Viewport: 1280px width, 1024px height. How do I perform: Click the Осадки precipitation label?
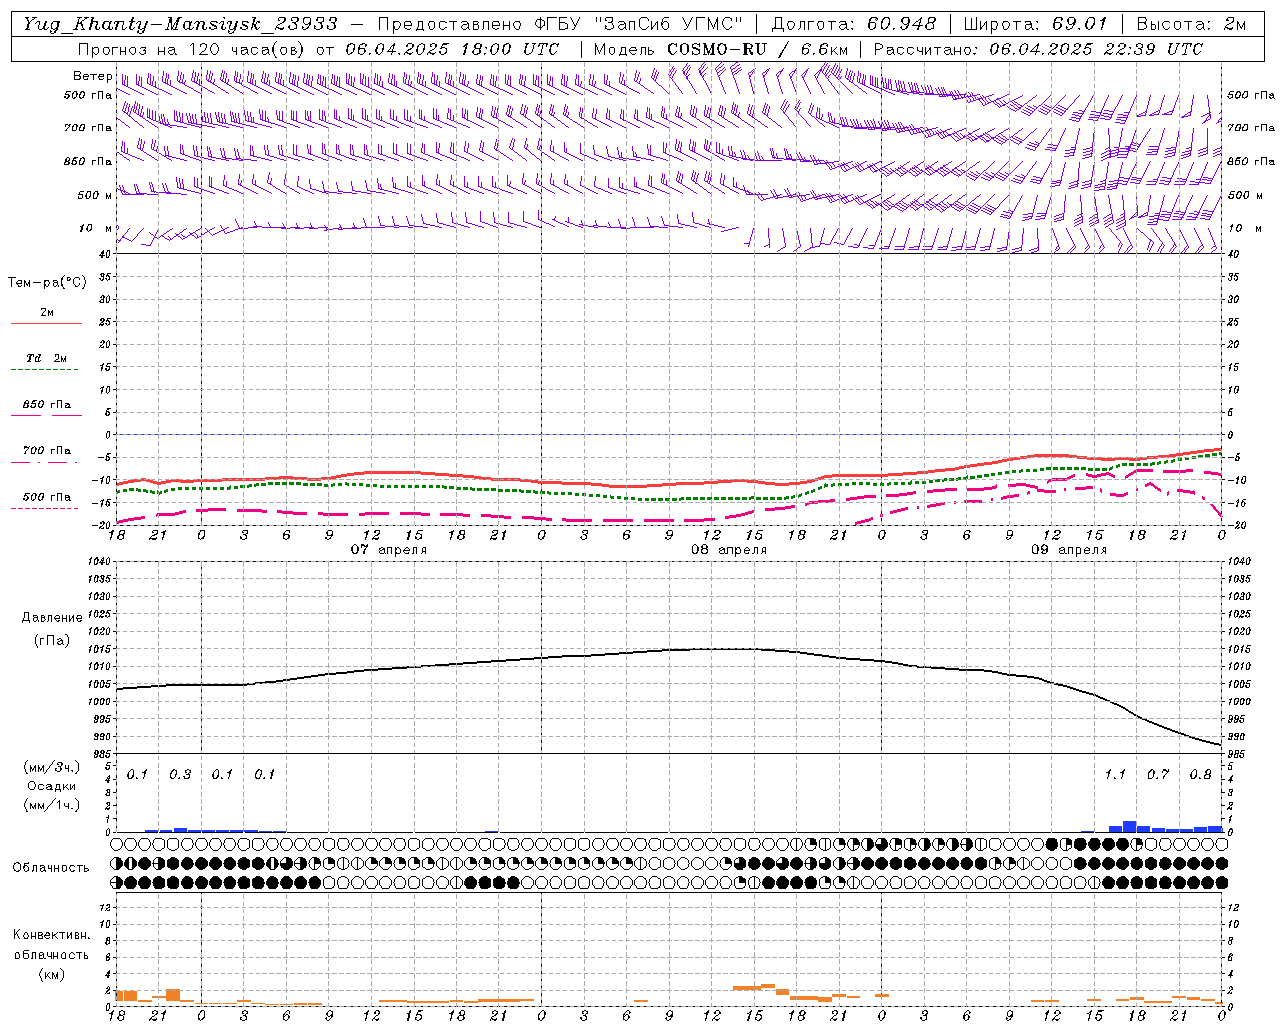point(52,786)
